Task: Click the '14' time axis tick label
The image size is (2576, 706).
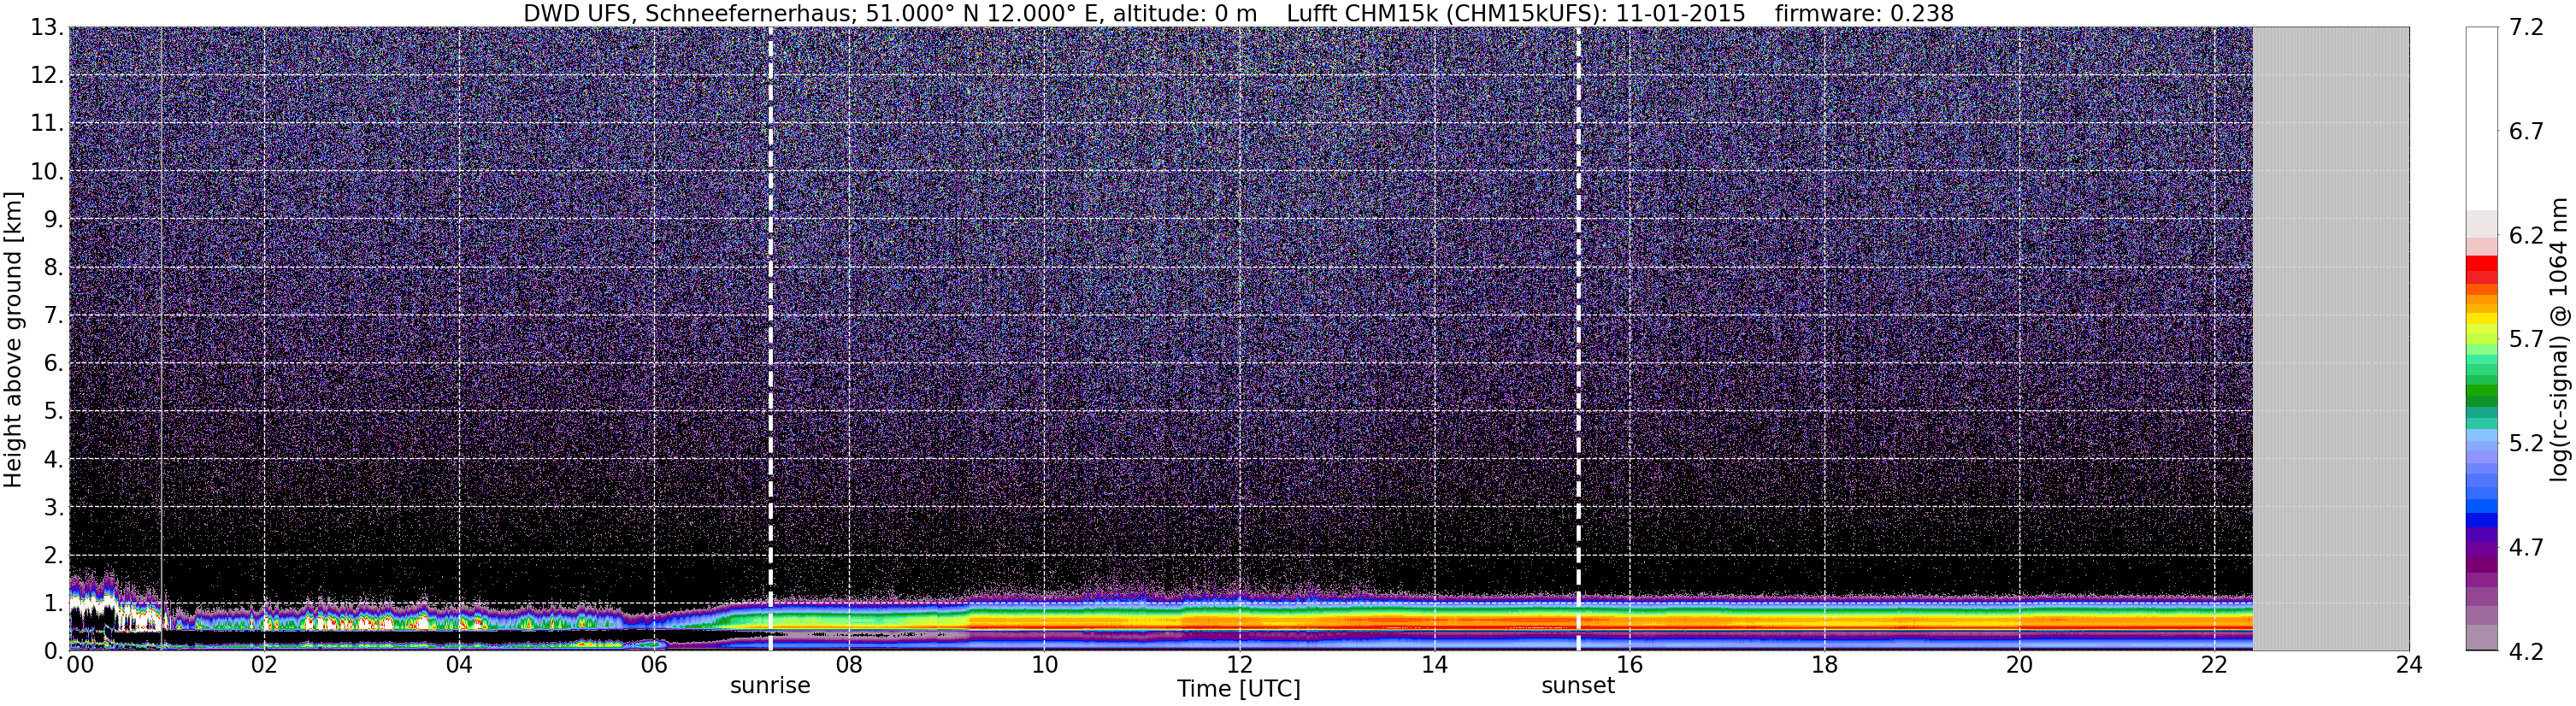Action: pyautogui.click(x=1434, y=665)
